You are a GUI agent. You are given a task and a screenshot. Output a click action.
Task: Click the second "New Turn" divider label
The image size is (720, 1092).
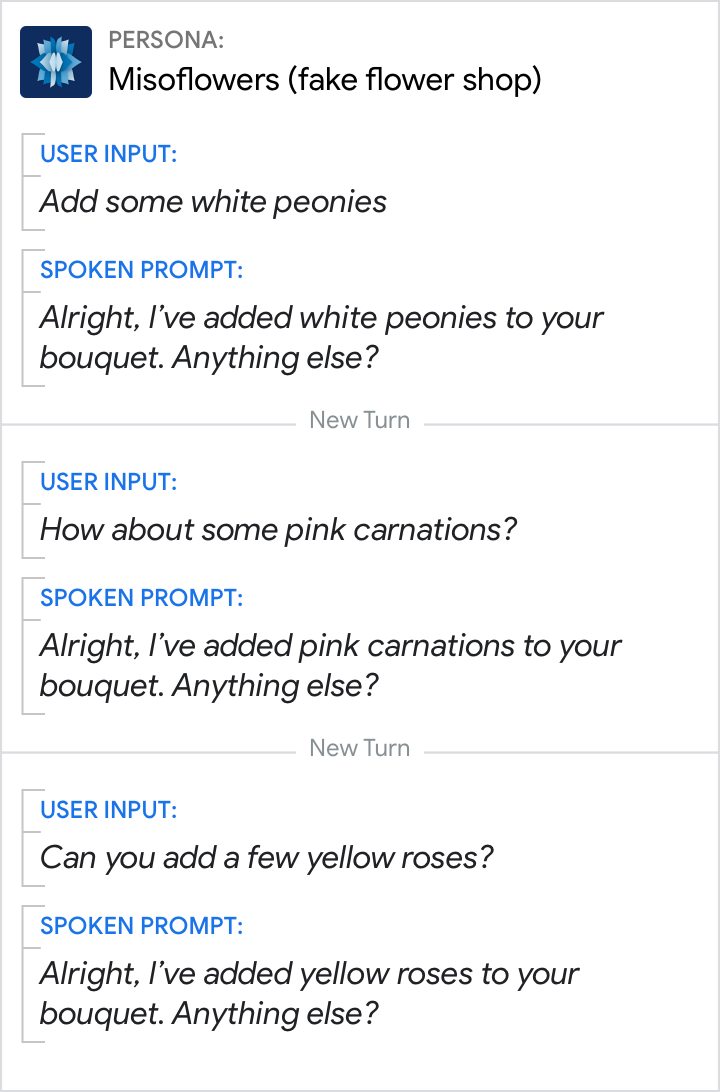[359, 748]
